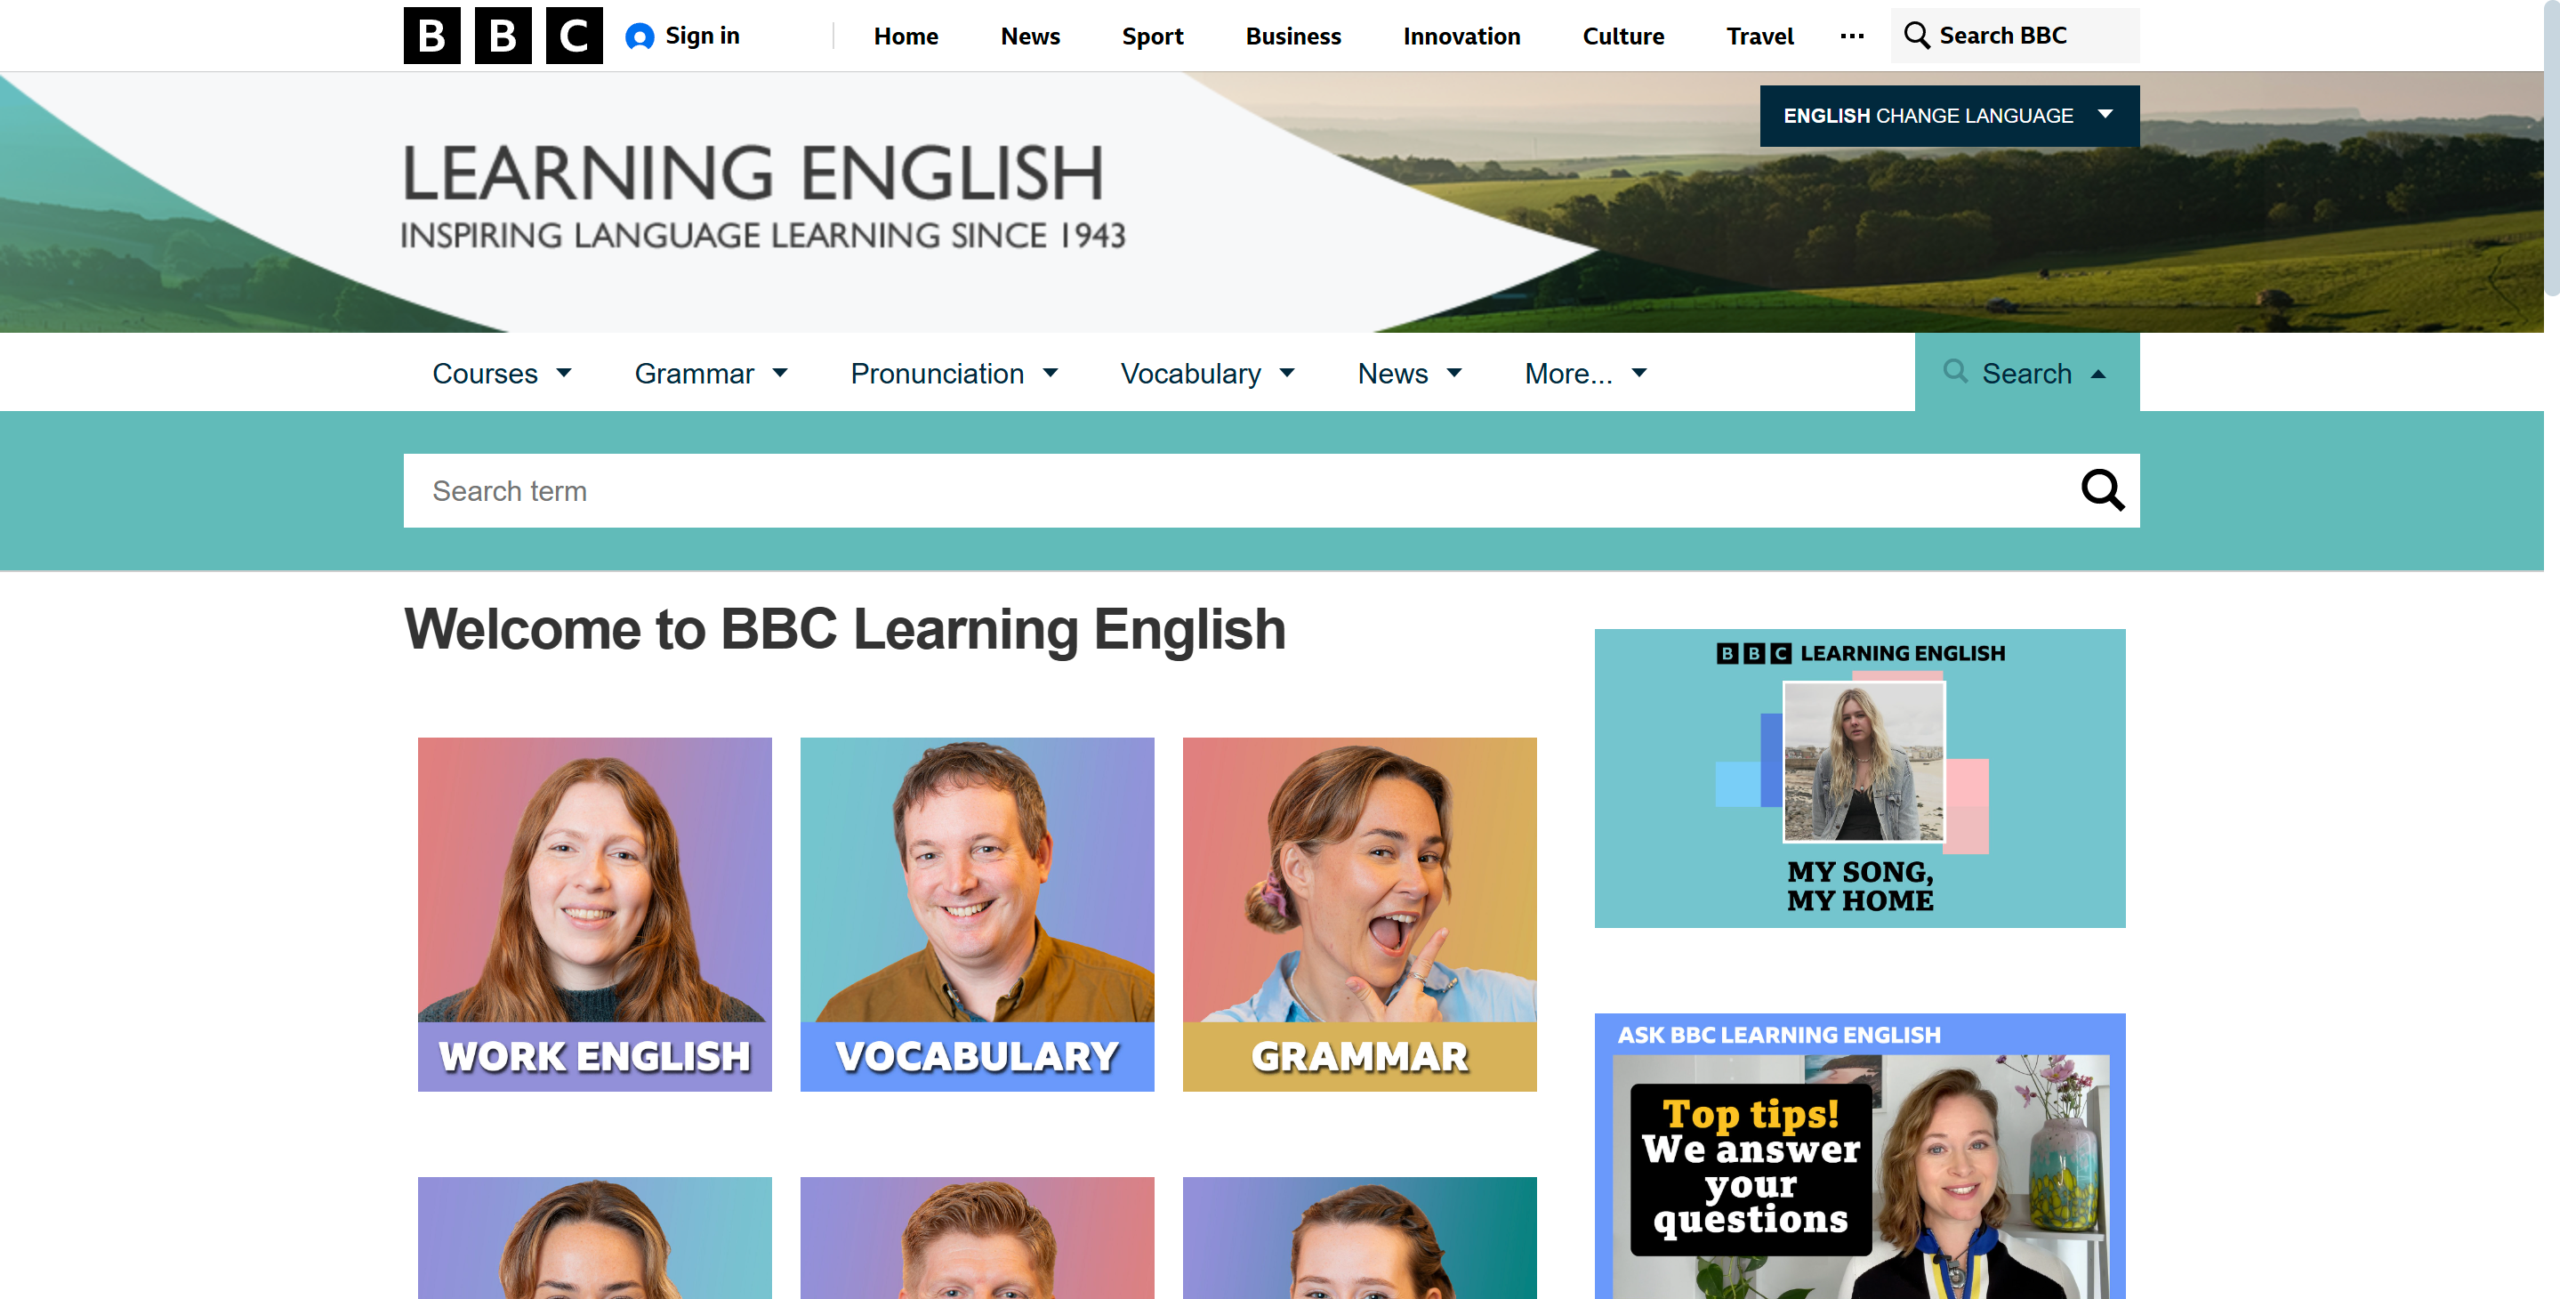Open the Business section
The height and width of the screenshot is (1299, 2560).
pyautogui.click(x=1293, y=36)
